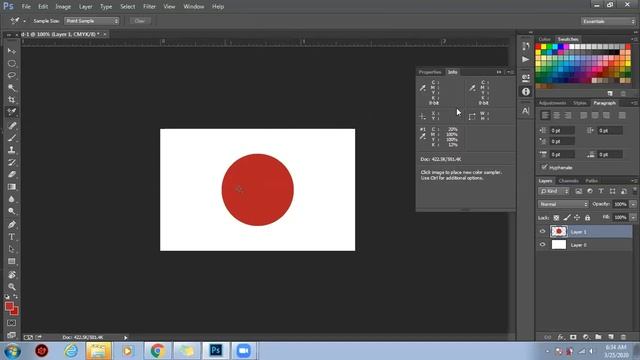
Task: Center paragraph text
Action: coord(556,116)
